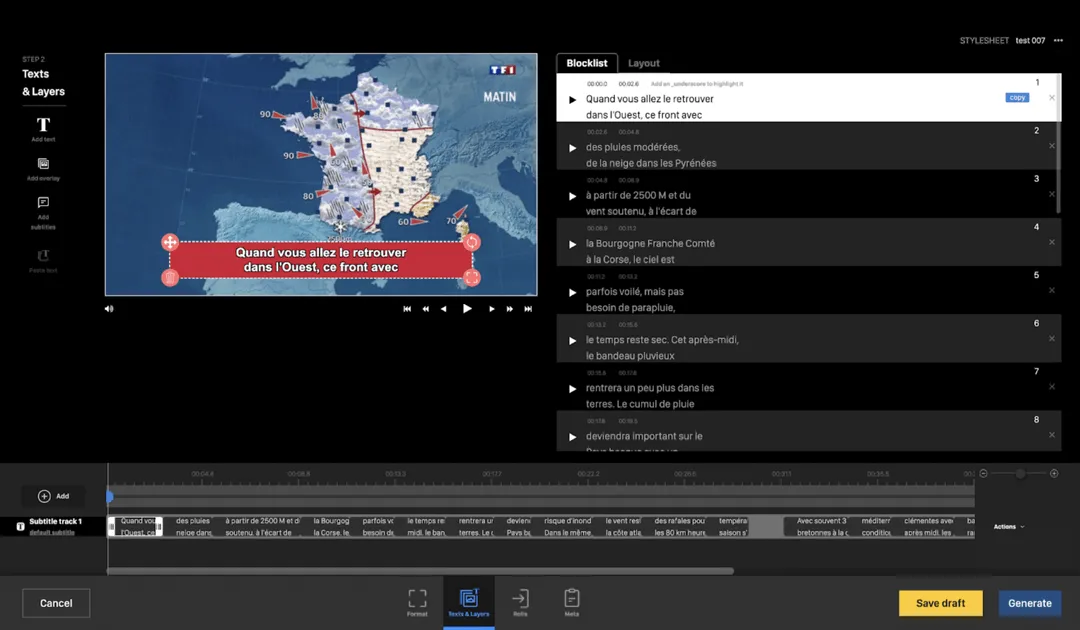1080x630 pixels.
Task: Click the Add overlay icon
Action: (43, 164)
